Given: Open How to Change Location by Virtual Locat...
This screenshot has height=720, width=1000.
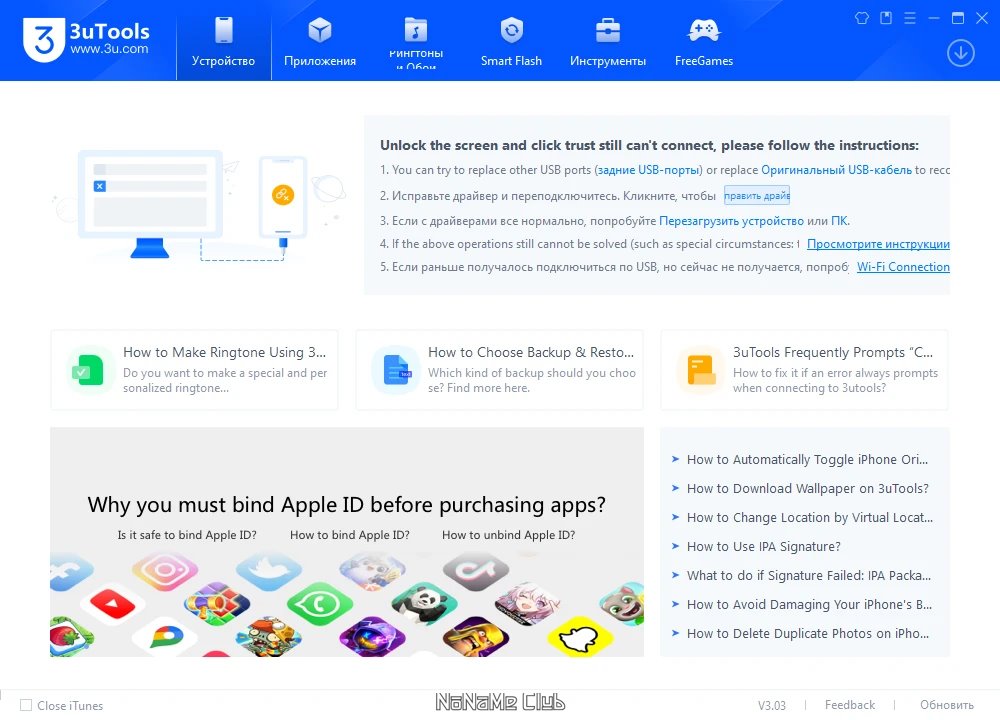Looking at the screenshot, I should pyautogui.click(x=809, y=517).
